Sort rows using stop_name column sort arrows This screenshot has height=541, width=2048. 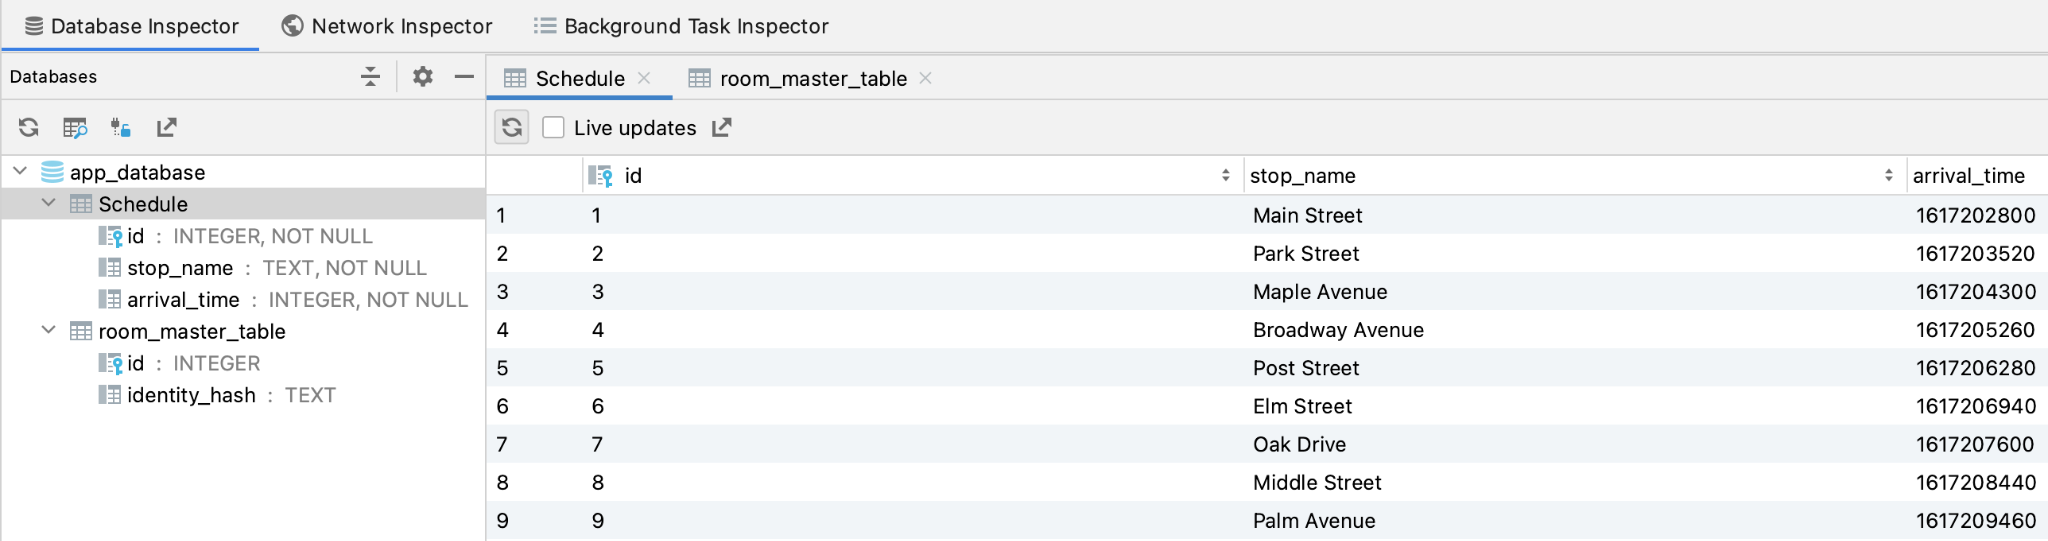pos(1888,175)
